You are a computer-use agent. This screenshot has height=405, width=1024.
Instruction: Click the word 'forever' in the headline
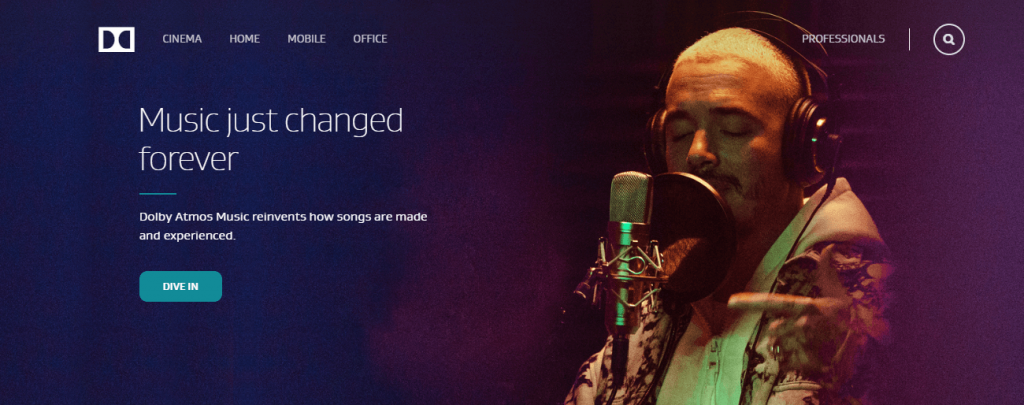pyautogui.click(x=188, y=159)
